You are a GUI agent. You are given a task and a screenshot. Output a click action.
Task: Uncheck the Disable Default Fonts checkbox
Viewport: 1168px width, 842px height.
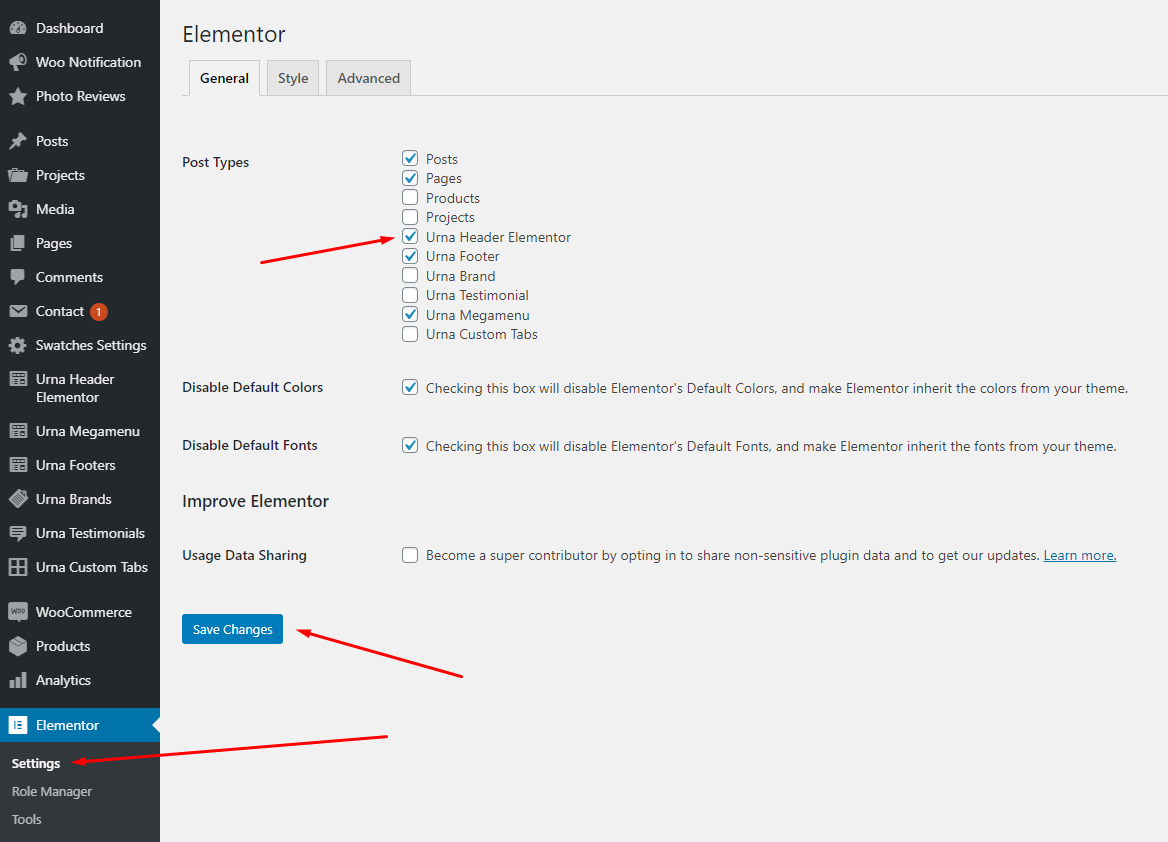click(410, 446)
